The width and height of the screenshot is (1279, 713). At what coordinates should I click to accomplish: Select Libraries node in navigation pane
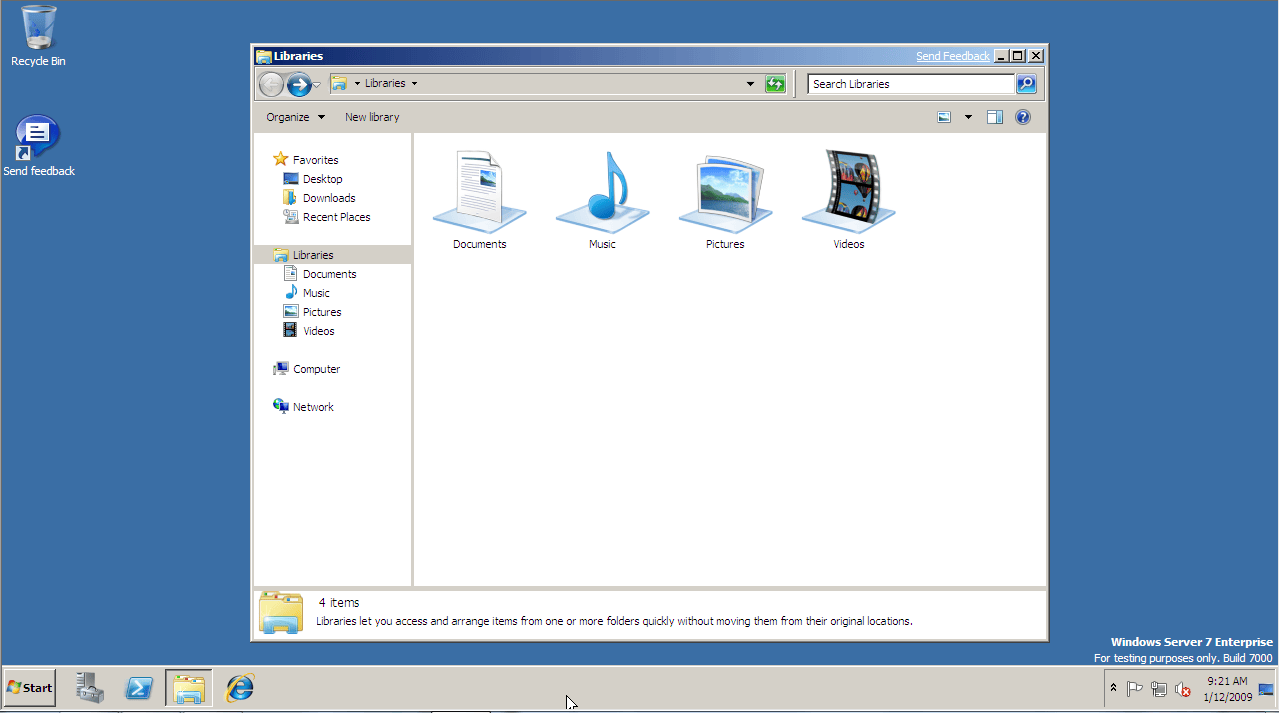pos(332,255)
